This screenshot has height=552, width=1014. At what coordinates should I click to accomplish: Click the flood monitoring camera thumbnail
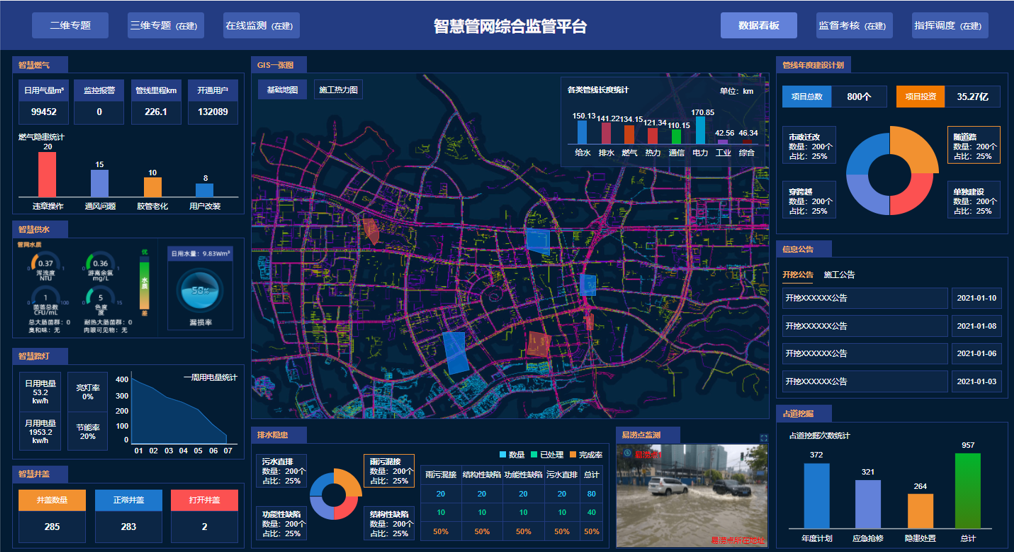[690, 495]
